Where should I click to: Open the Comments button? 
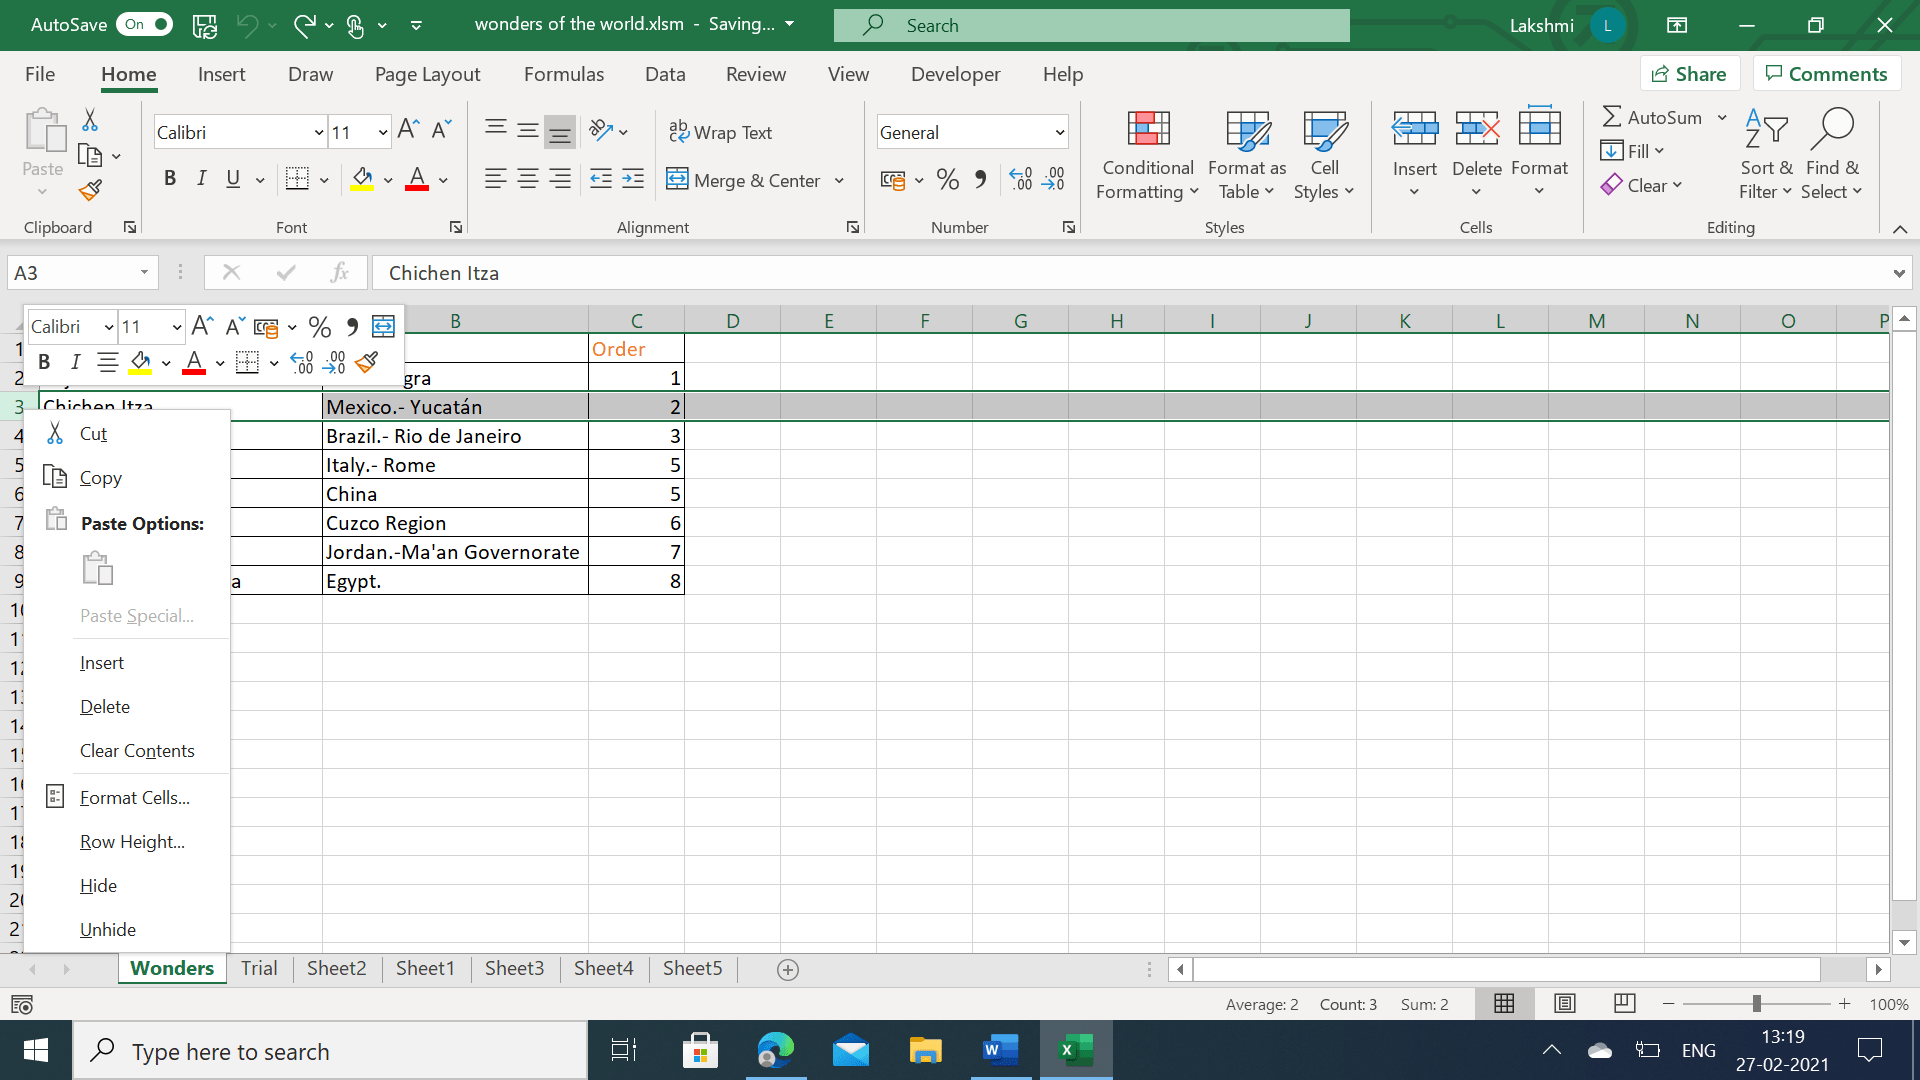pos(1826,74)
